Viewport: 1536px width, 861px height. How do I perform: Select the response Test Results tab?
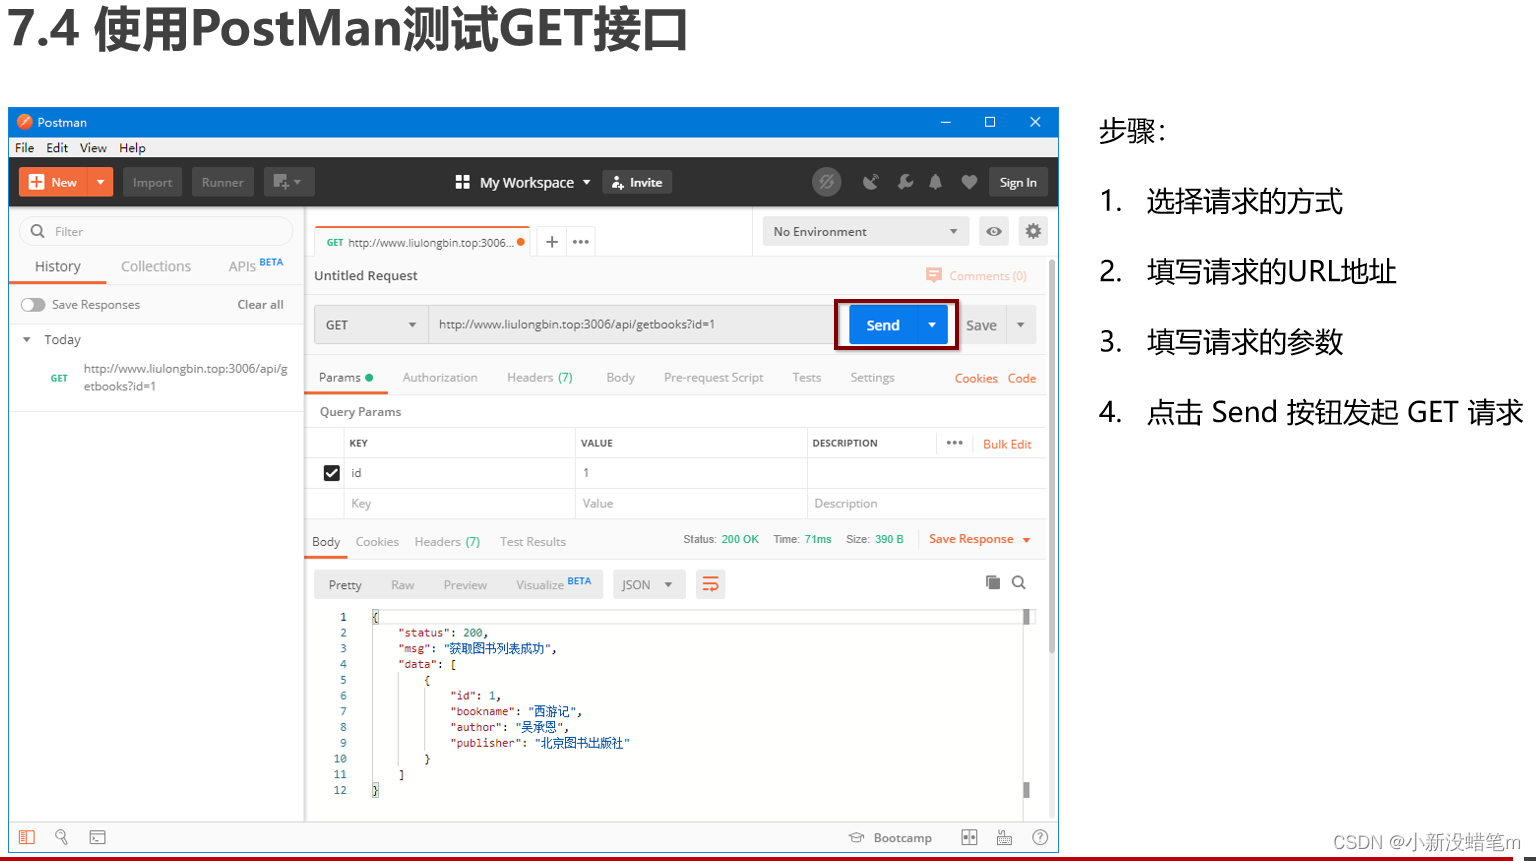[x=533, y=542]
